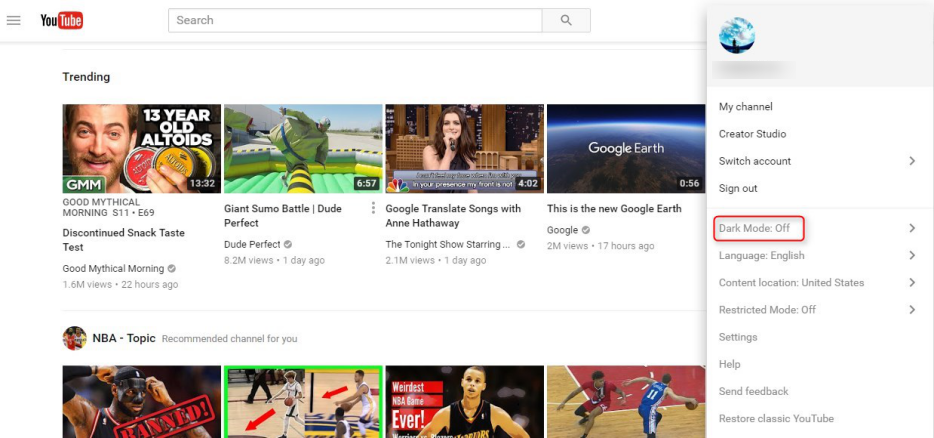This screenshot has height=438, width=934.
Task: Click the NBA - Topic channel avatar
Action: click(74, 338)
